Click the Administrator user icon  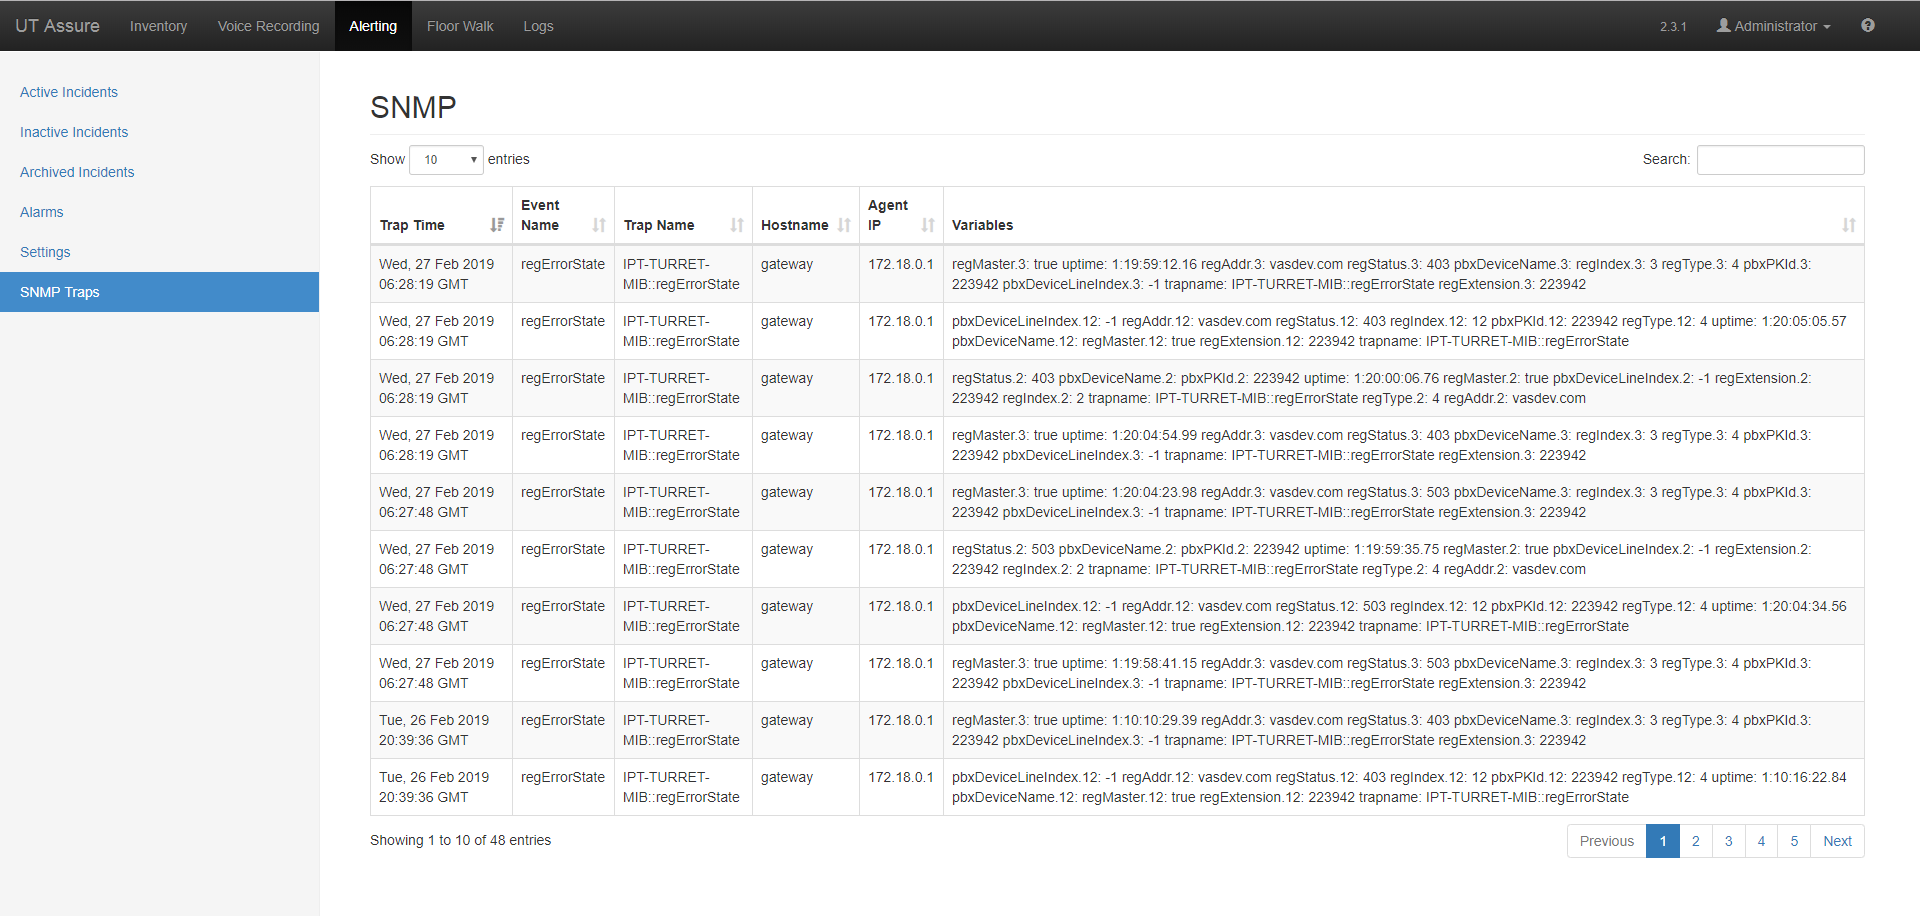pyautogui.click(x=1724, y=25)
